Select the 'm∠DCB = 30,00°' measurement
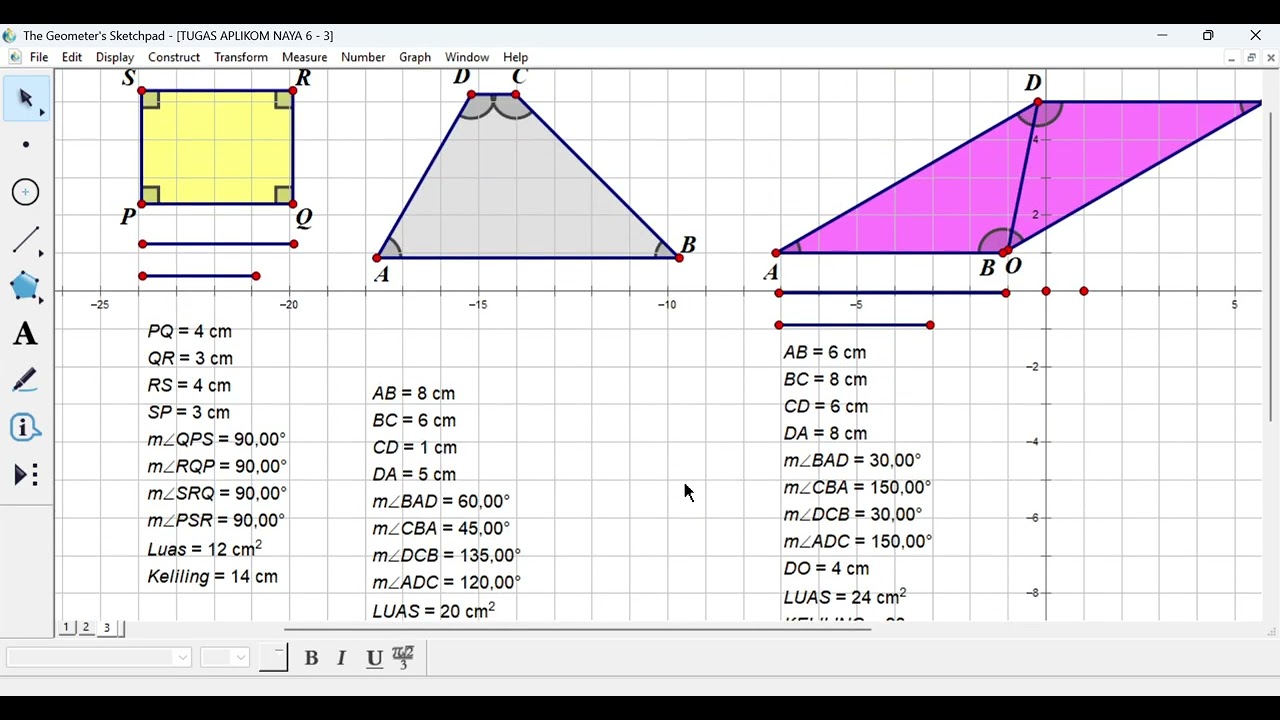The width and height of the screenshot is (1280, 720). (853, 514)
